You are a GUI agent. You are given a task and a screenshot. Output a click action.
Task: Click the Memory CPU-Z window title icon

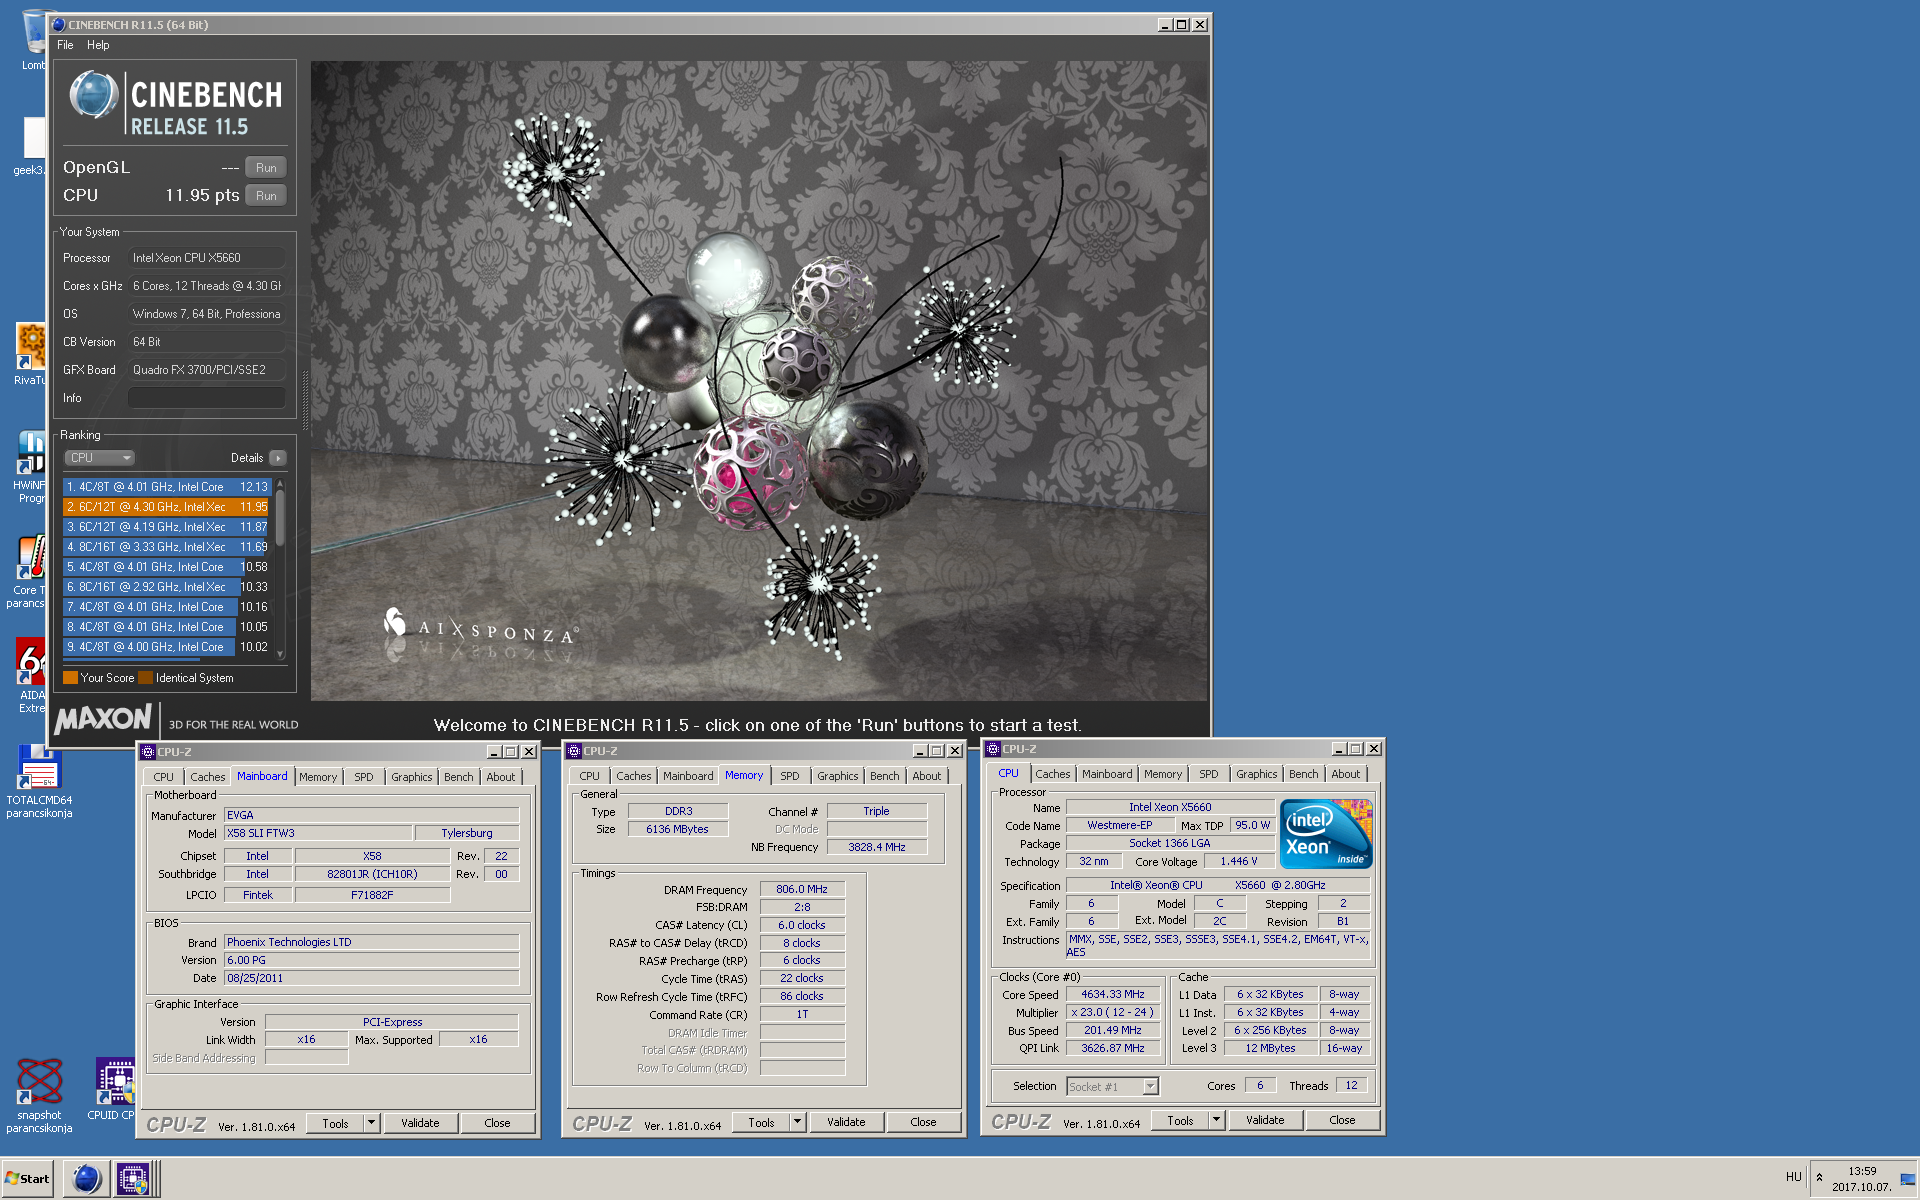pos(574,750)
